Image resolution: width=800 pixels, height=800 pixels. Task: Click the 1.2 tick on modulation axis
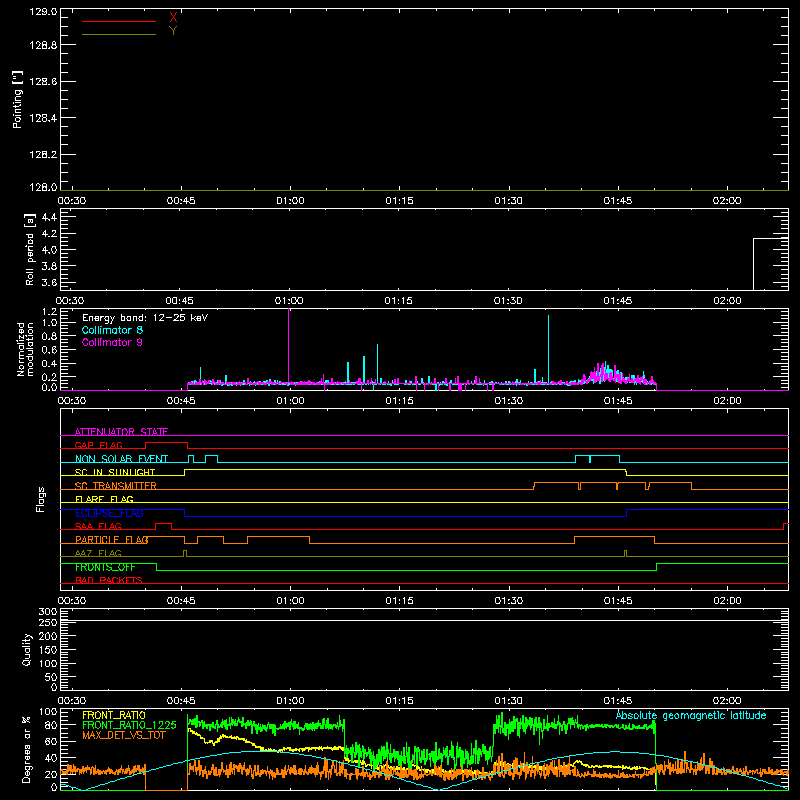[x=49, y=311]
